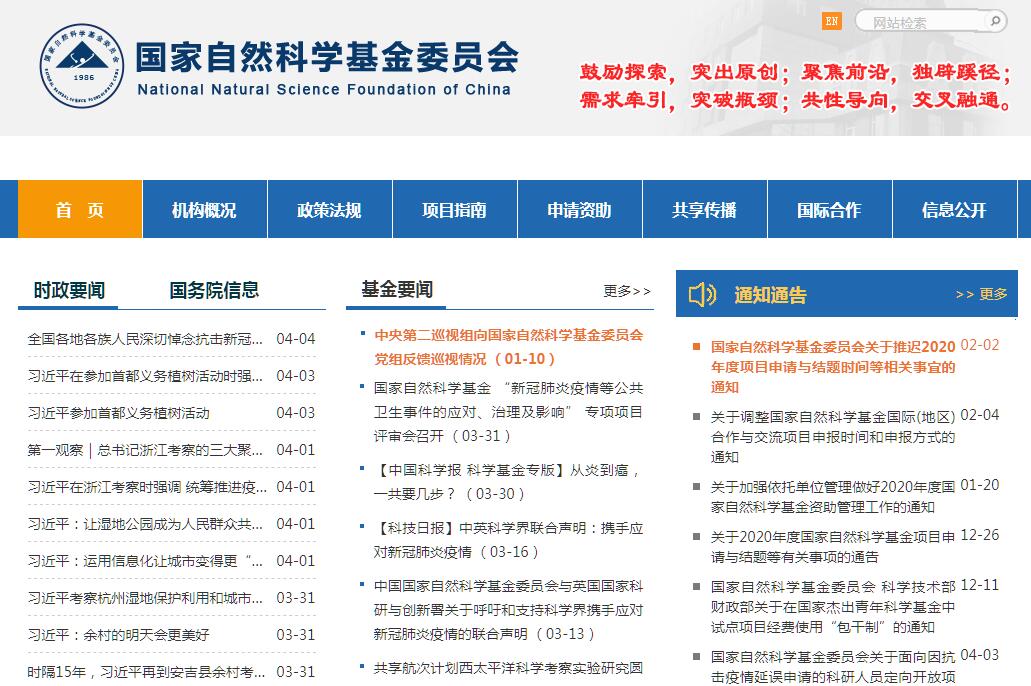
Task: Open 更多>> link in 基金要闻
Action: tap(627, 291)
